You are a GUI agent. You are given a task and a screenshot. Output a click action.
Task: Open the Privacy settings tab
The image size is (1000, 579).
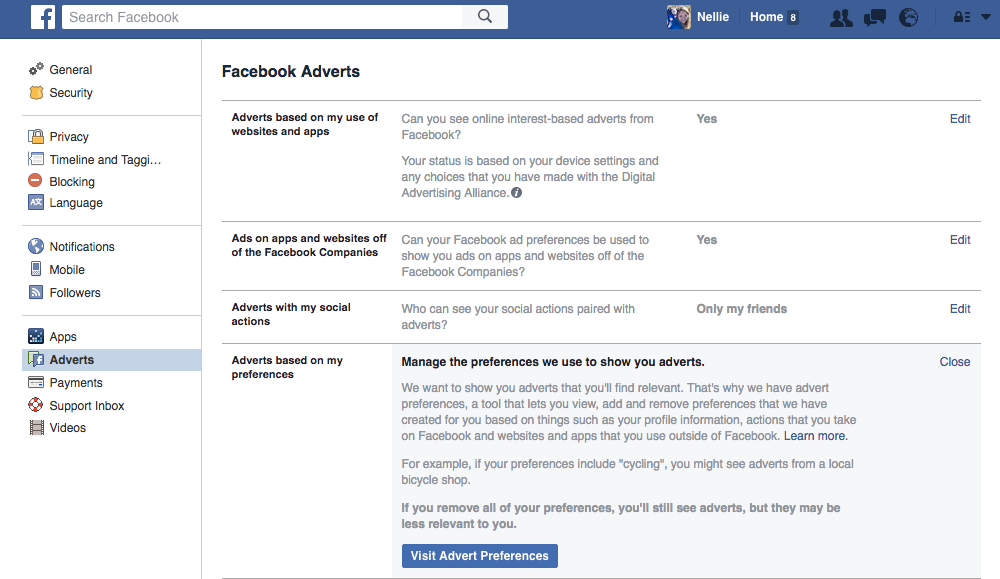coord(69,136)
